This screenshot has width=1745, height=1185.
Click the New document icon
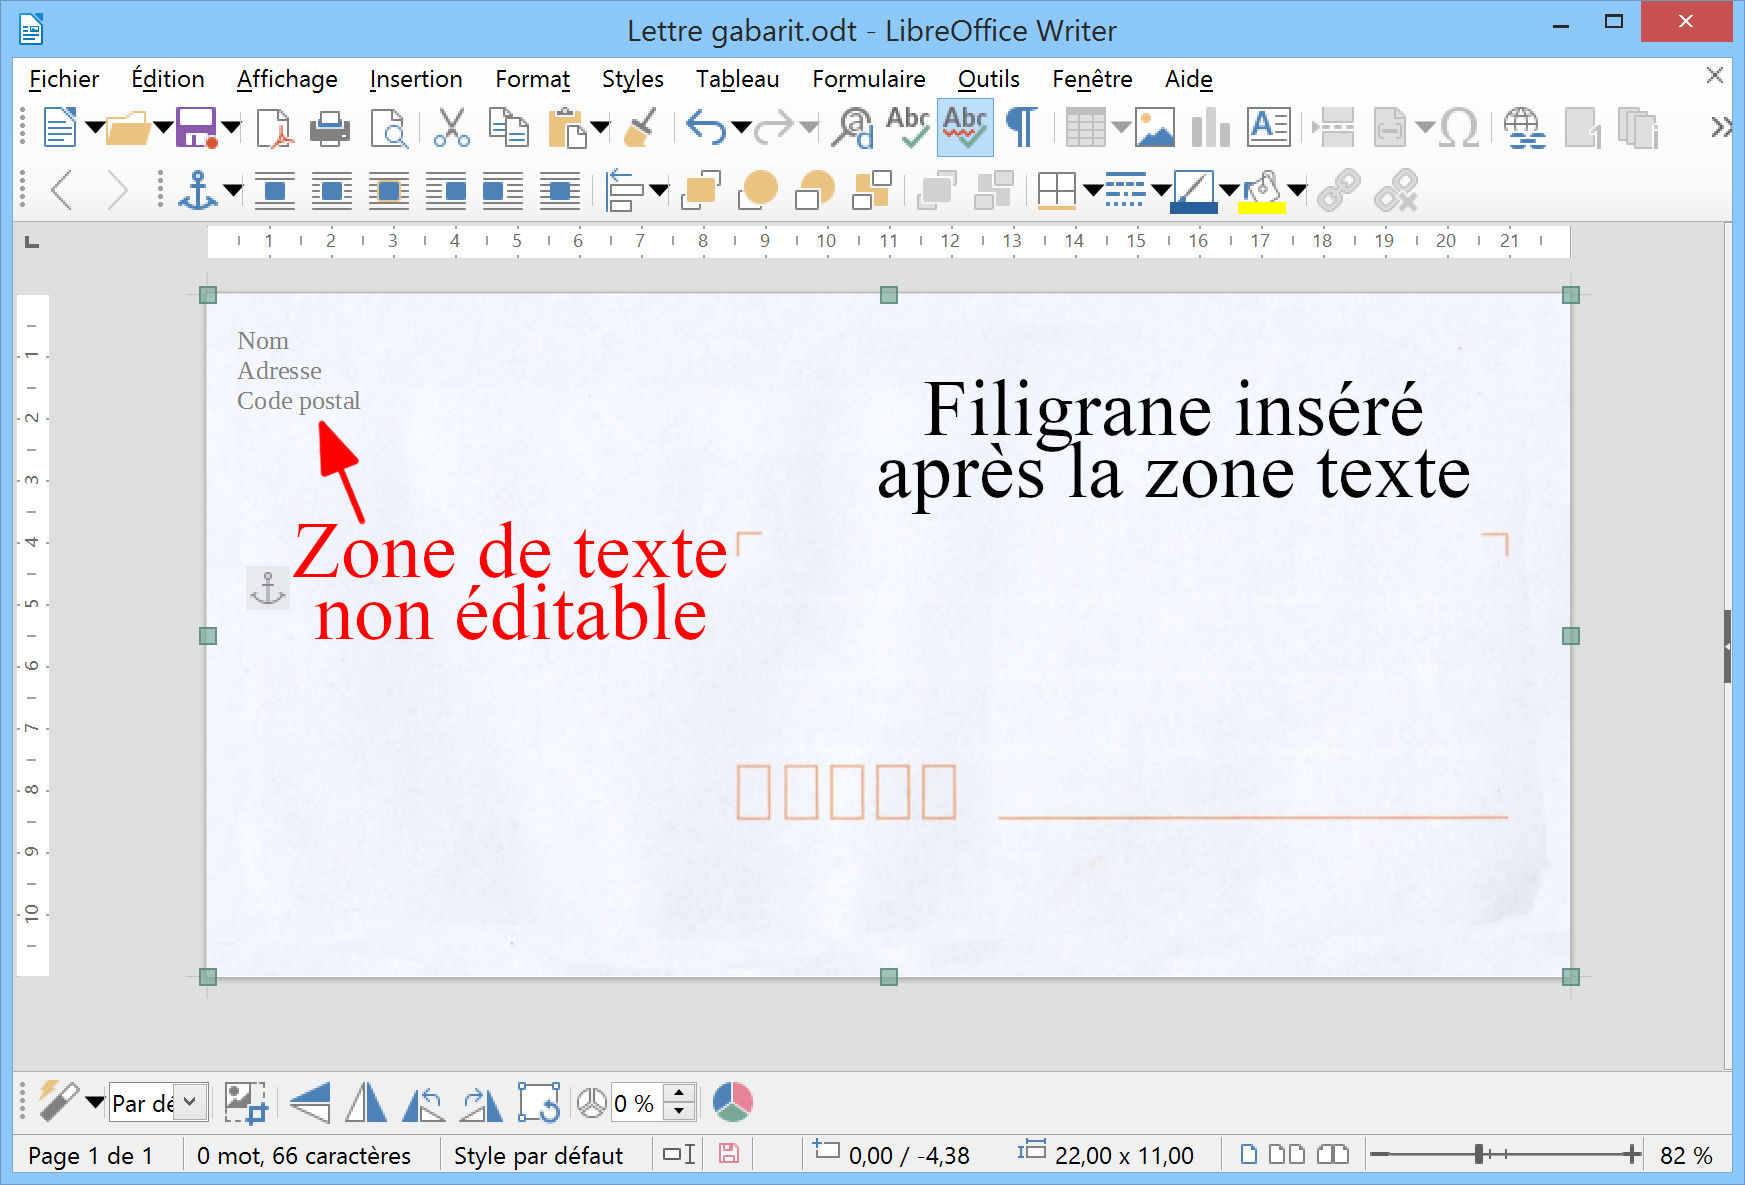point(60,128)
